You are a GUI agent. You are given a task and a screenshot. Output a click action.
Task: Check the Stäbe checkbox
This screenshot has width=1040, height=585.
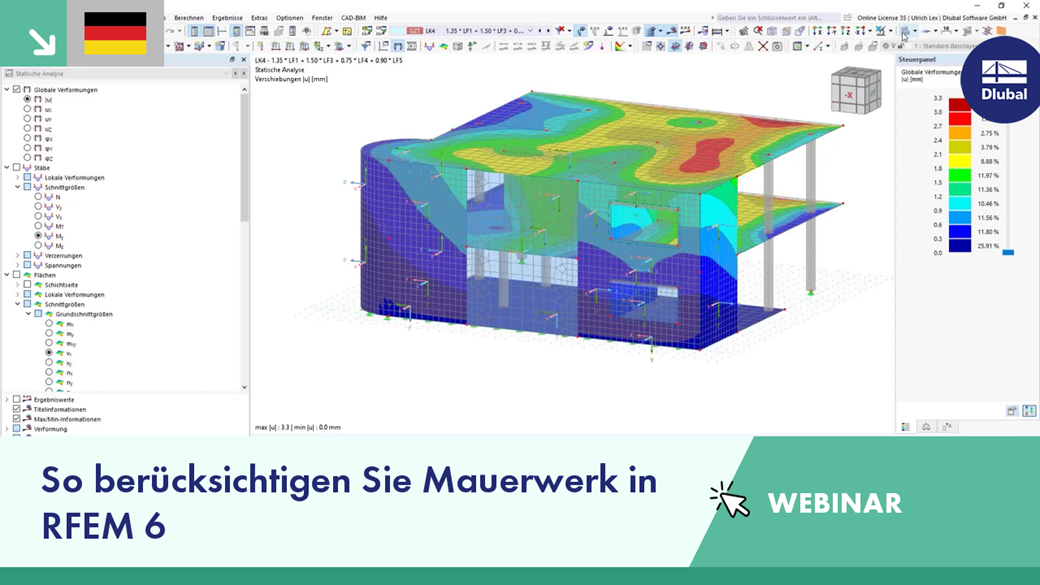[17, 168]
